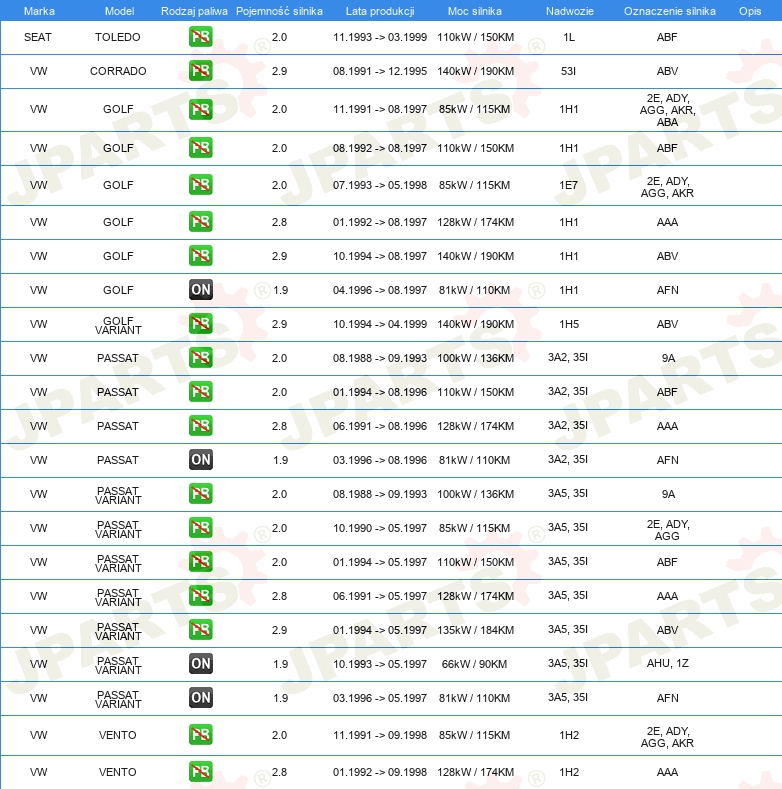Select the GOLF VARIANT model cell
This screenshot has height=789, width=782.
point(118,325)
